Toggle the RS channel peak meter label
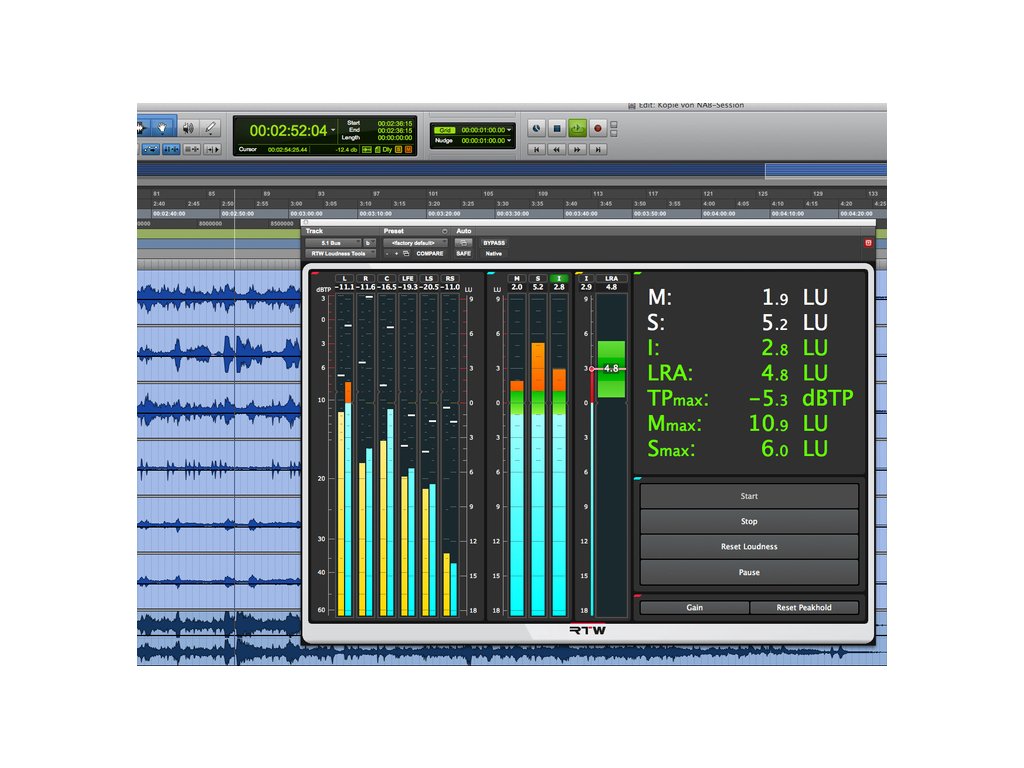The height and width of the screenshot is (768, 1024). [x=450, y=278]
